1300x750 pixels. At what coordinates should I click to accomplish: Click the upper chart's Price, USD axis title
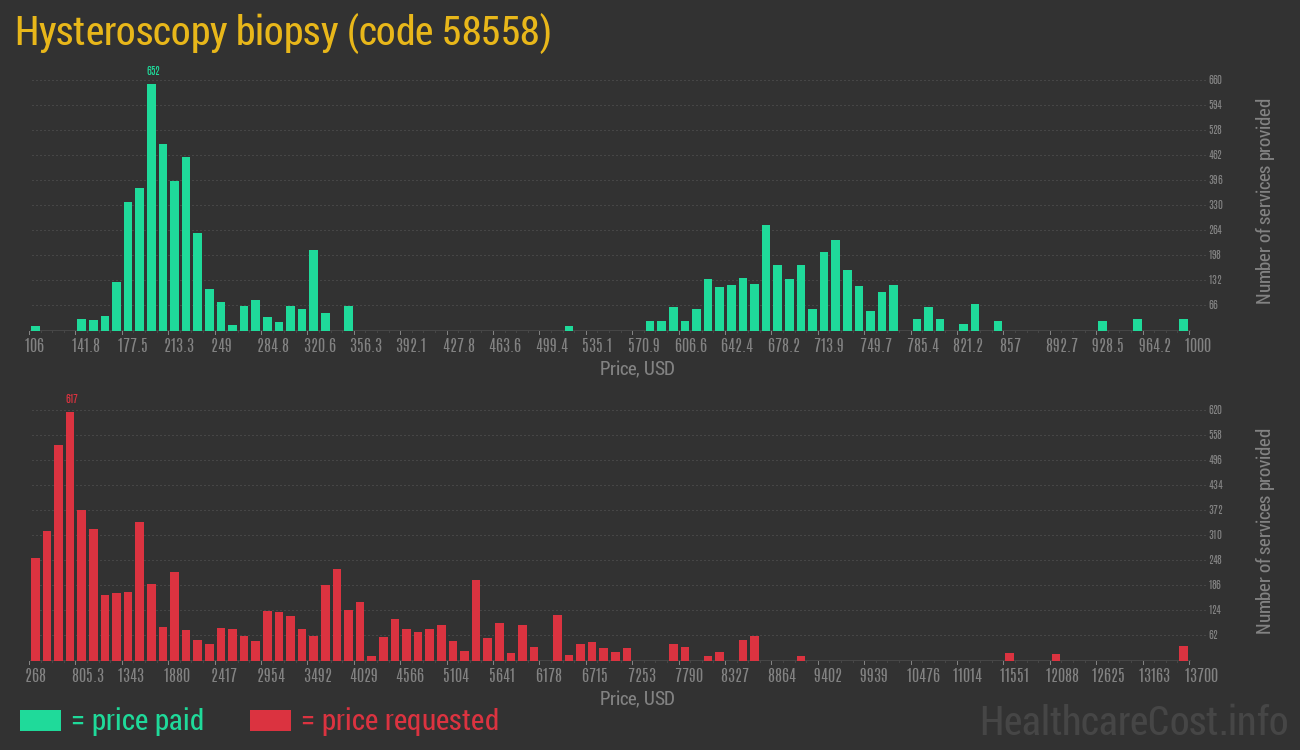637,369
